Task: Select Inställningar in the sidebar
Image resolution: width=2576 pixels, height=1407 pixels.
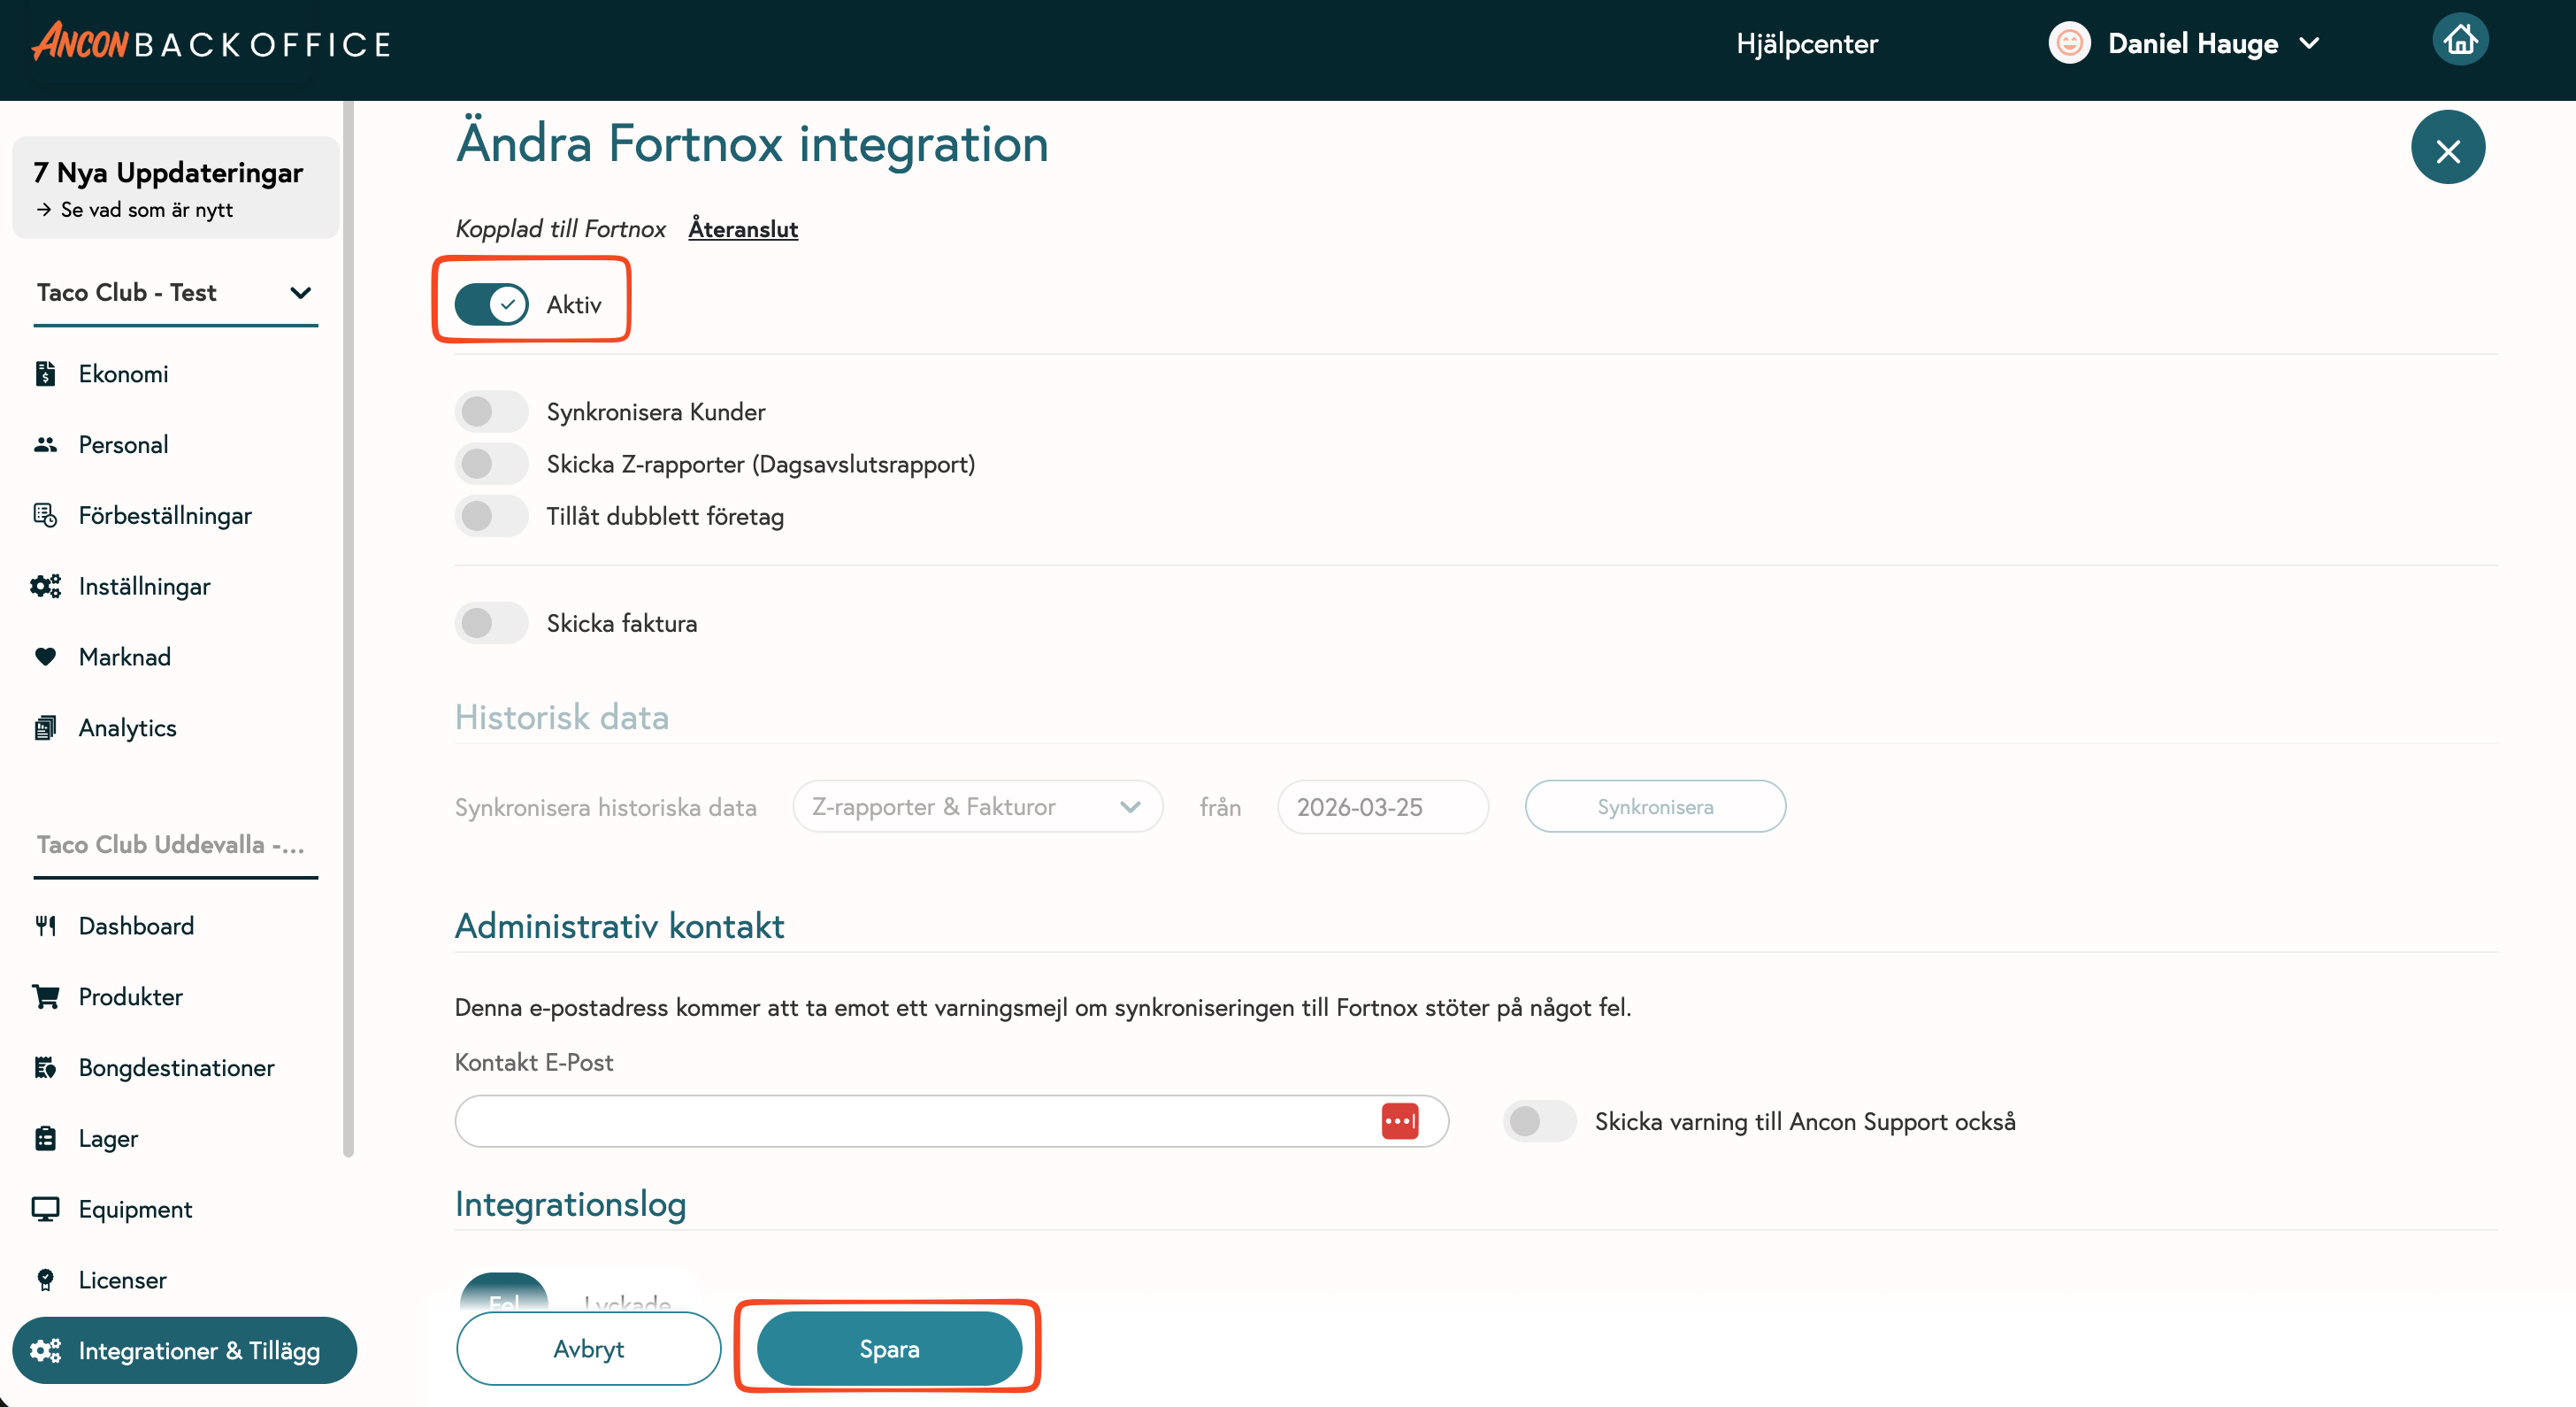Action: (145, 586)
